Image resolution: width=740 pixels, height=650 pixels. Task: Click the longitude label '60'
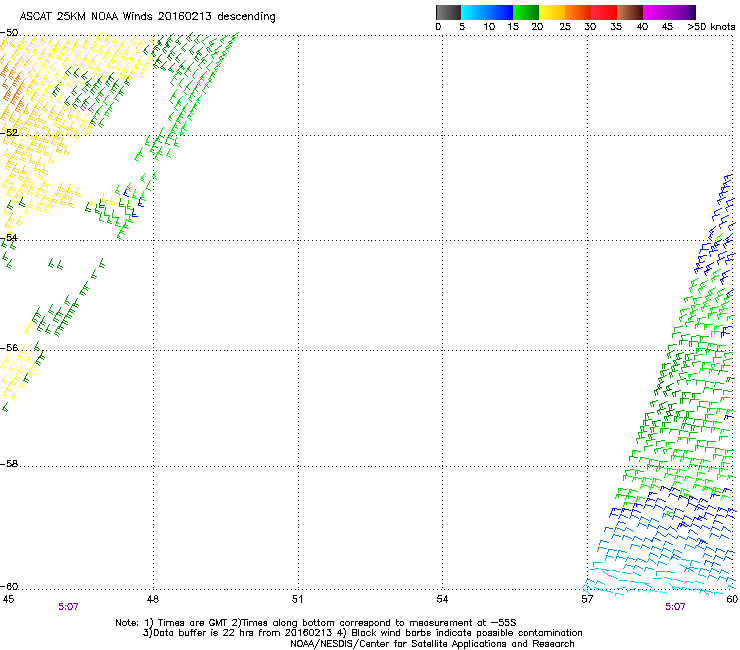pos(732,599)
